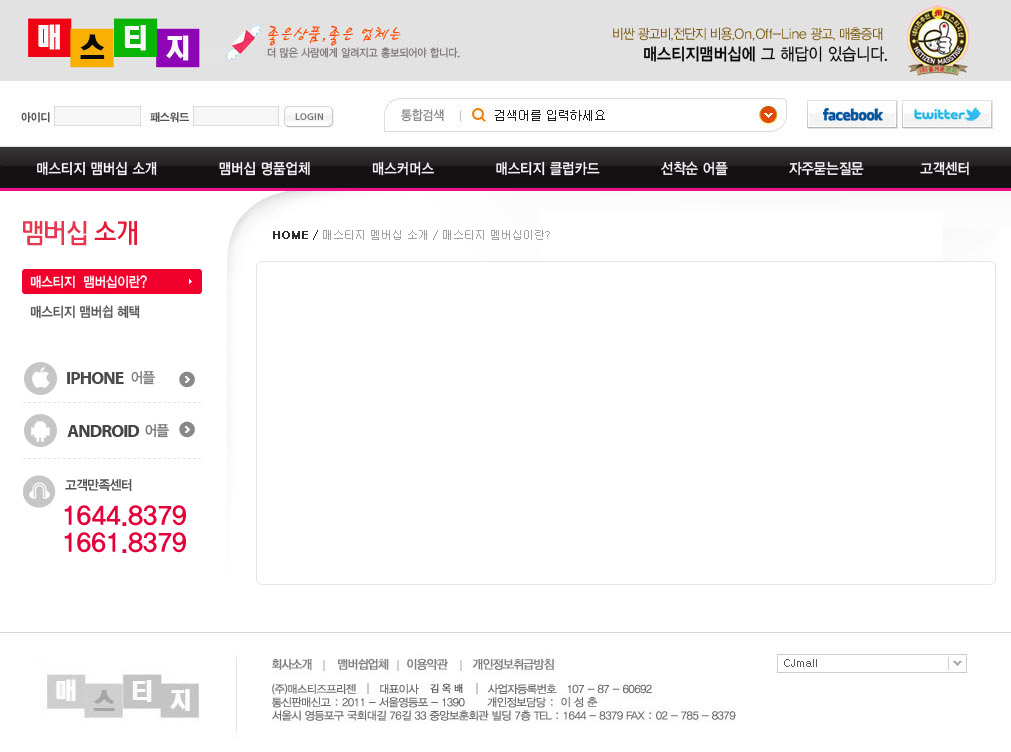Click the 맴버십 소개 sidebar heading
This screenshot has width=1011, height=752.
click(x=80, y=232)
